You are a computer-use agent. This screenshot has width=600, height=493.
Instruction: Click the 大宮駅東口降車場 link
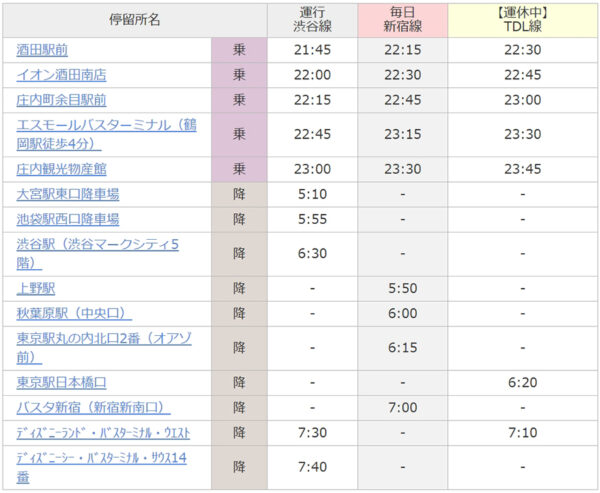point(68,194)
